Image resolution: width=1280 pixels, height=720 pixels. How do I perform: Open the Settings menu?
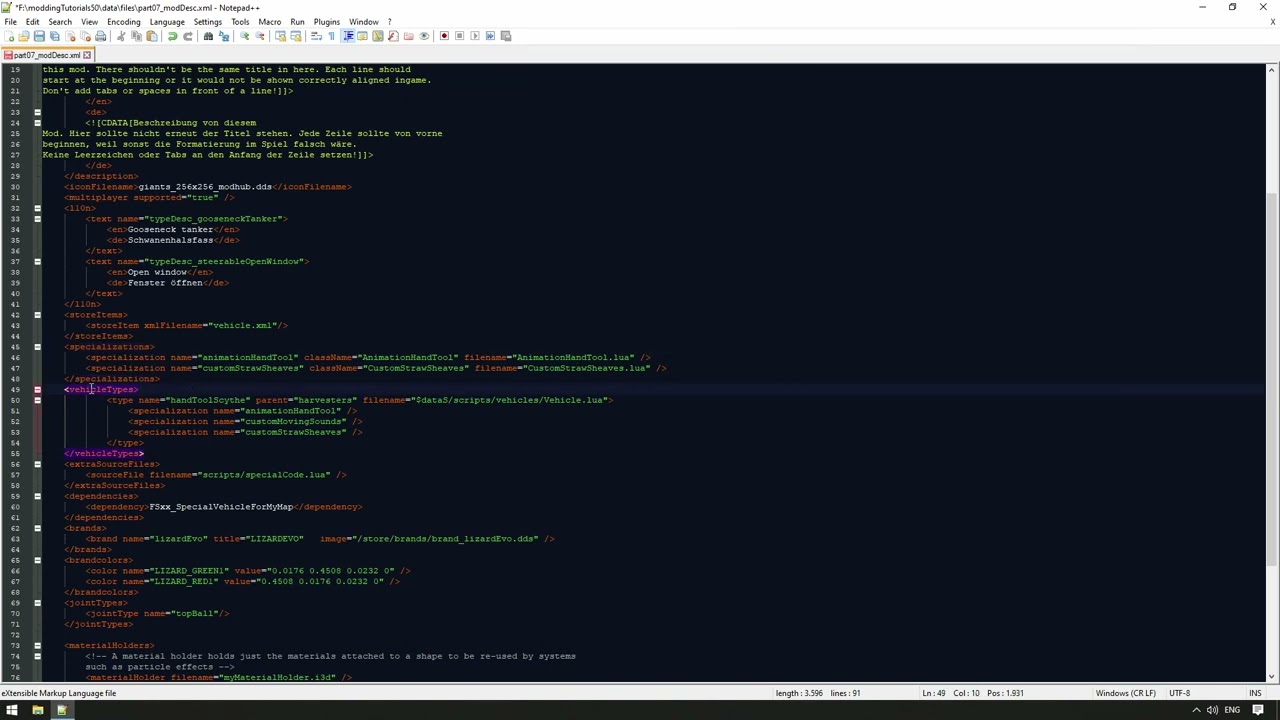pyautogui.click(x=207, y=21)
